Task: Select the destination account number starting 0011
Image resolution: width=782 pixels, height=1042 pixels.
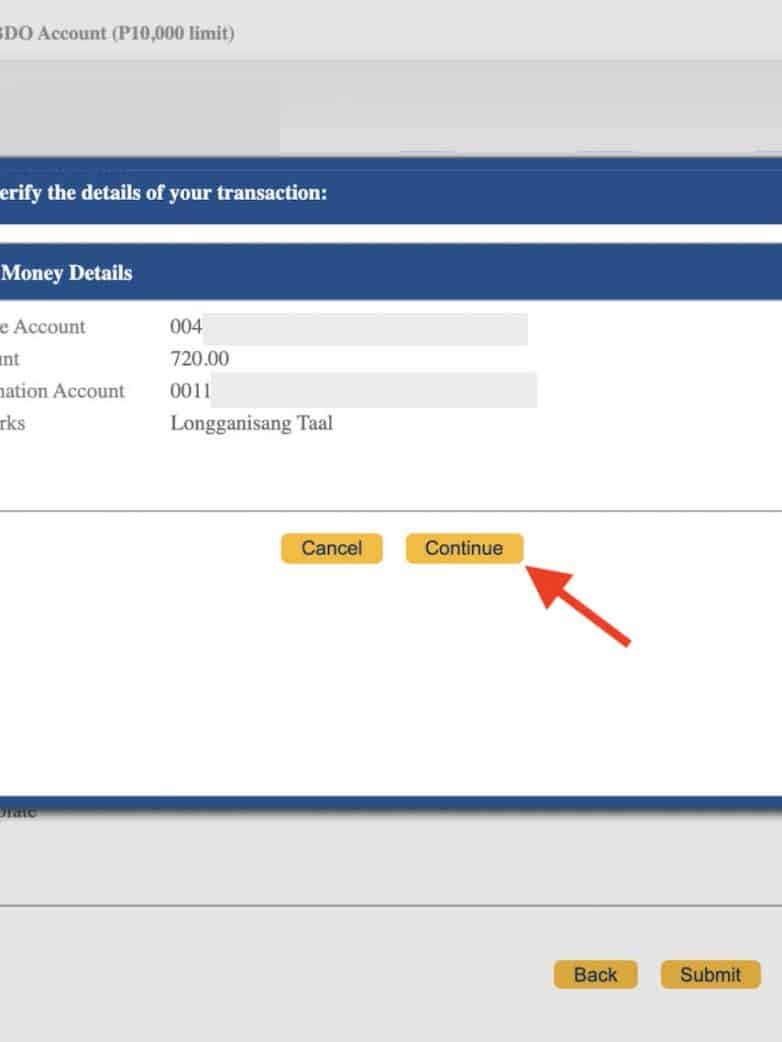Action: (x=191, y=391)
